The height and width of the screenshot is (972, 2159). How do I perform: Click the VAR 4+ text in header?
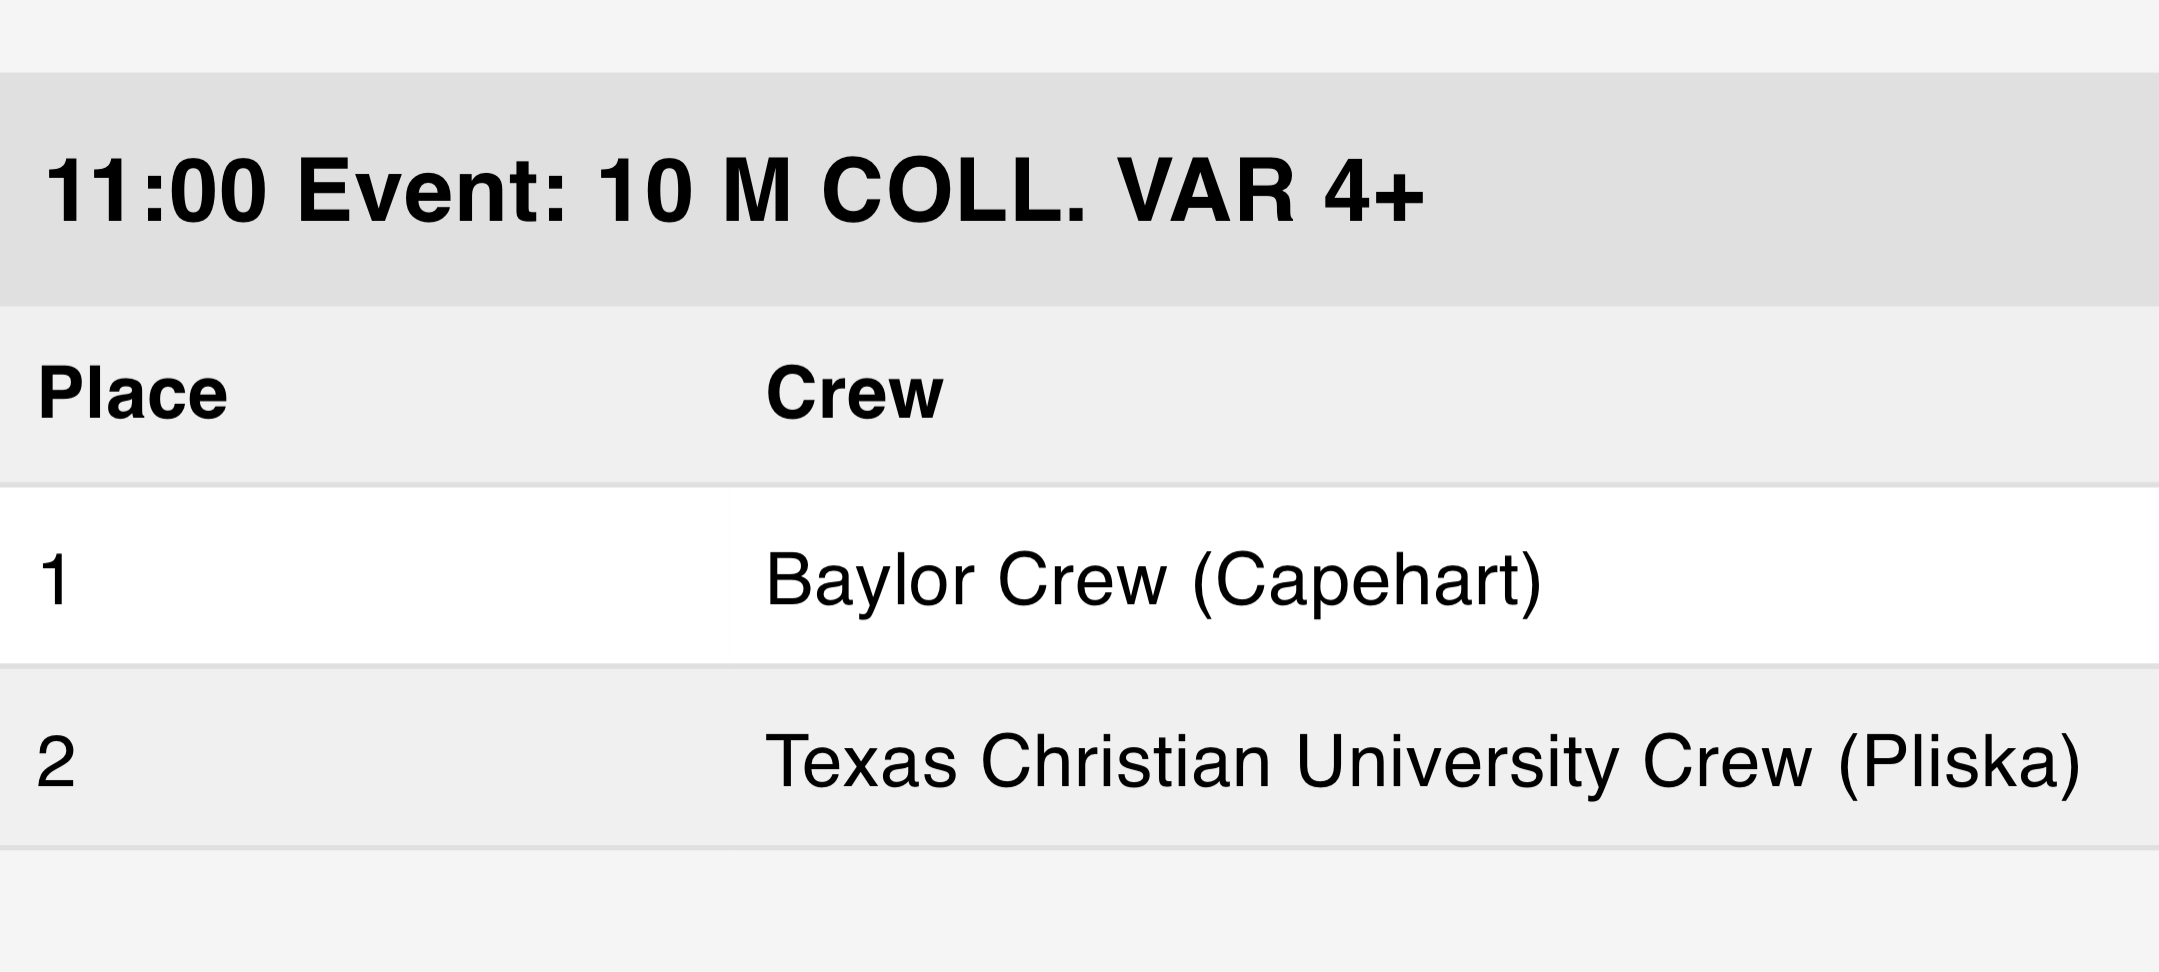(x=1270, y=191)
